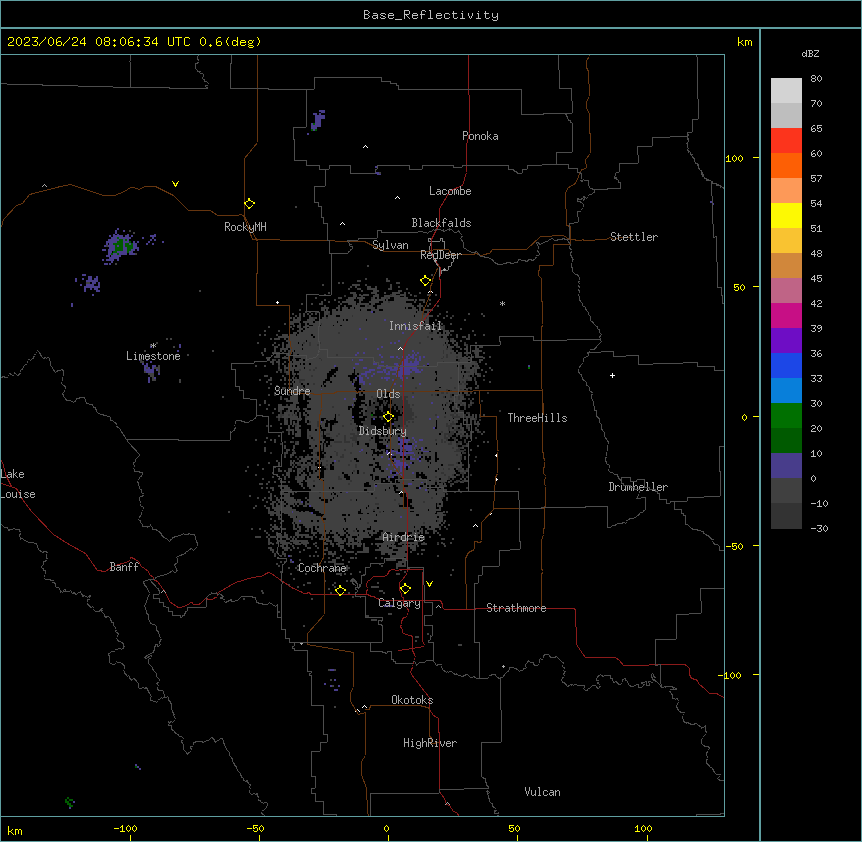
Task: Click the -100 tick on the bottom axis
Action: (x=125, y=828)
